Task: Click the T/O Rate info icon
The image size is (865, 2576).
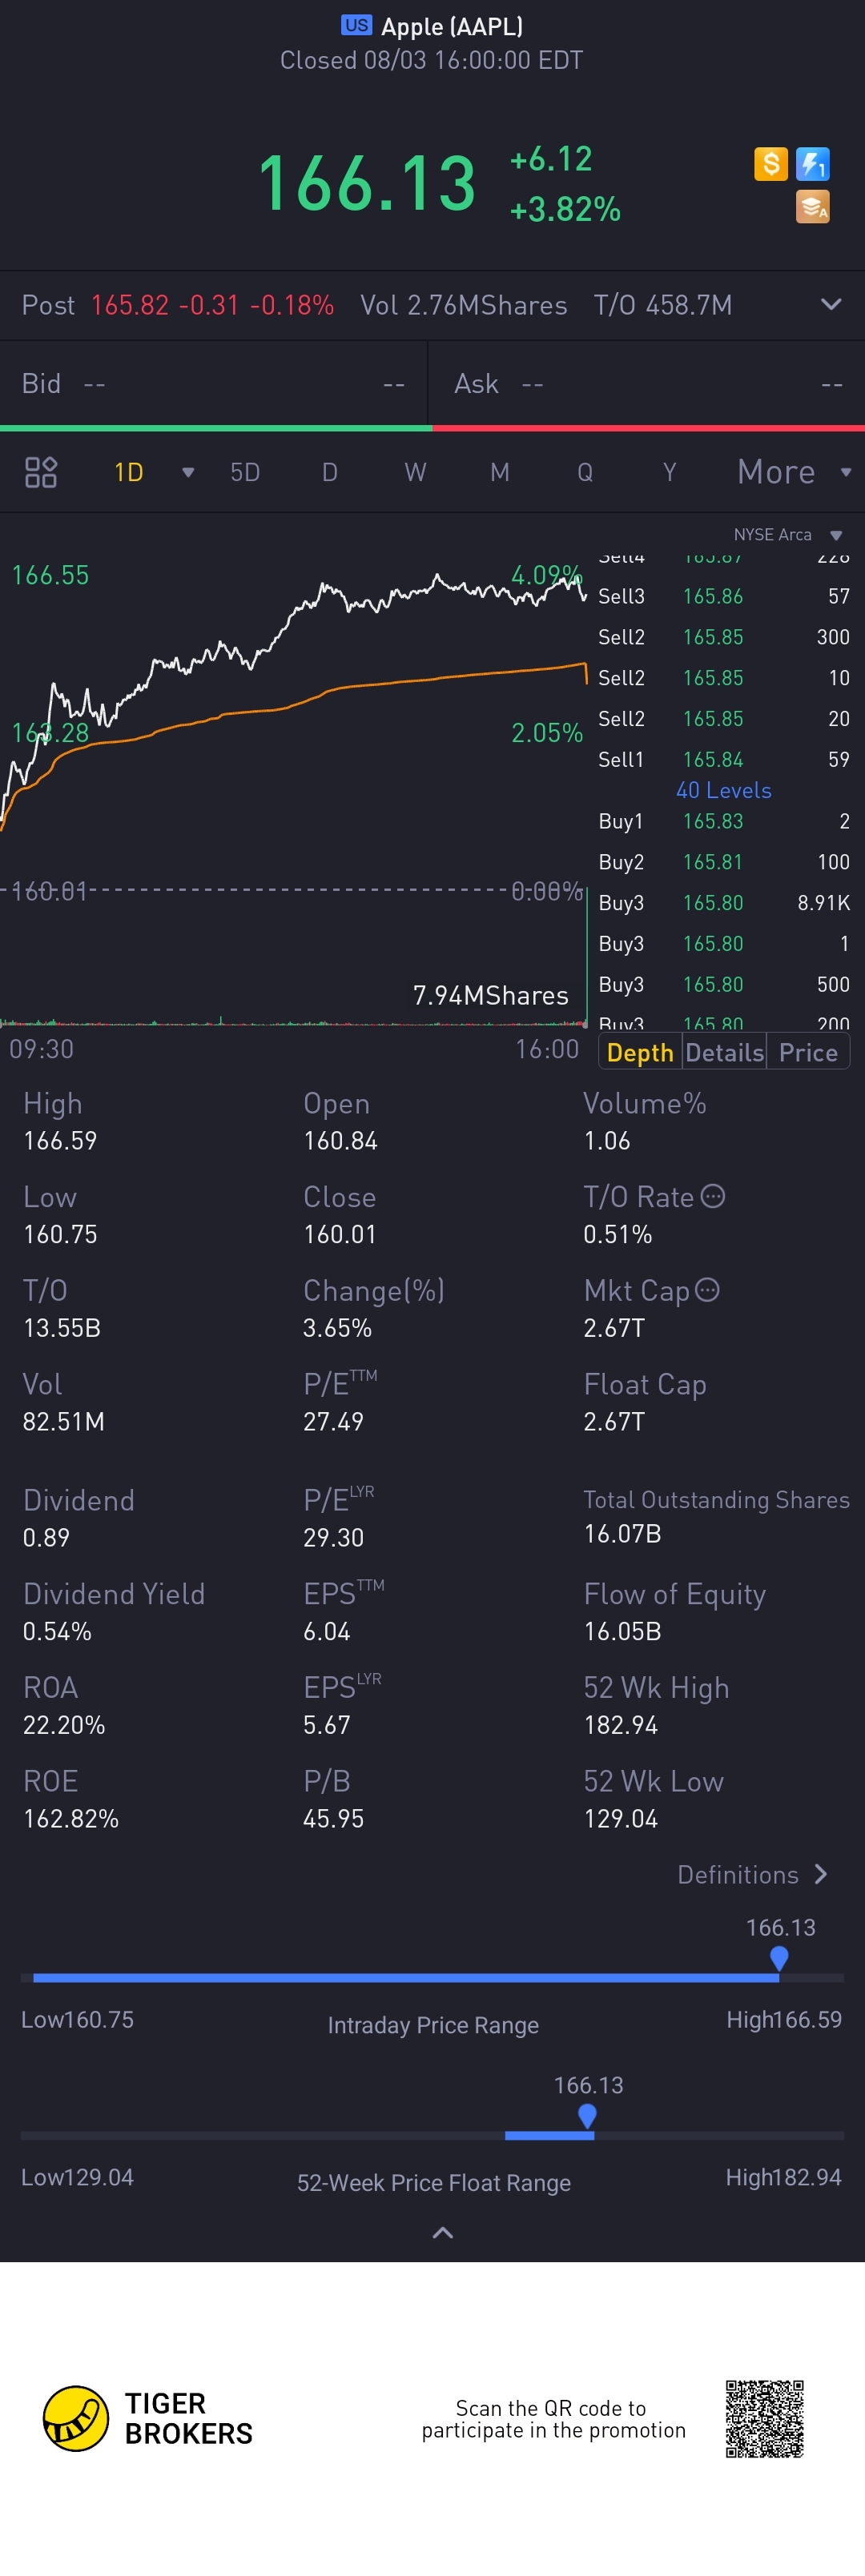Action: [713, 1196]
